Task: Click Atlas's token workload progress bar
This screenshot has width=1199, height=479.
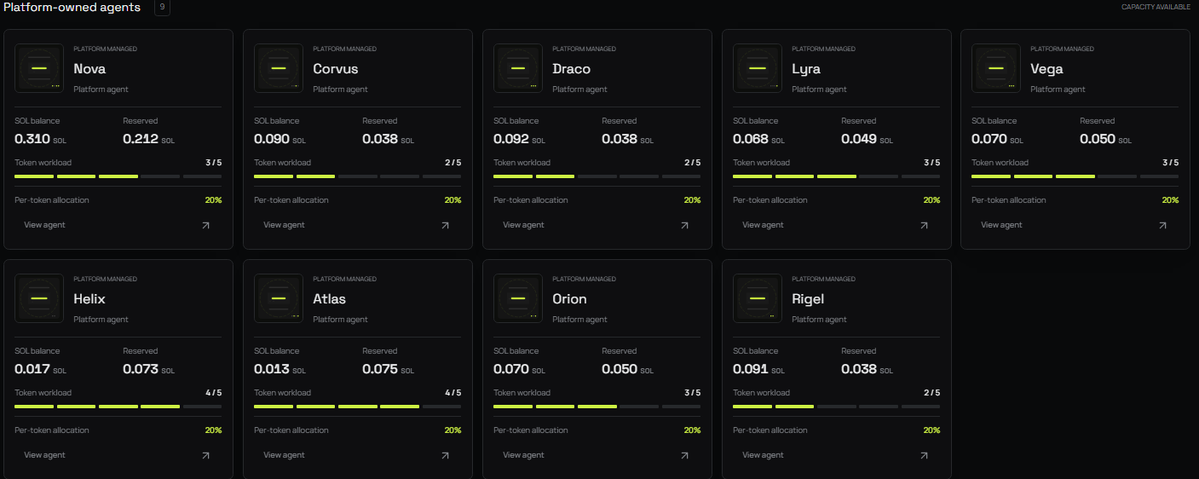Action: [357, 406]
